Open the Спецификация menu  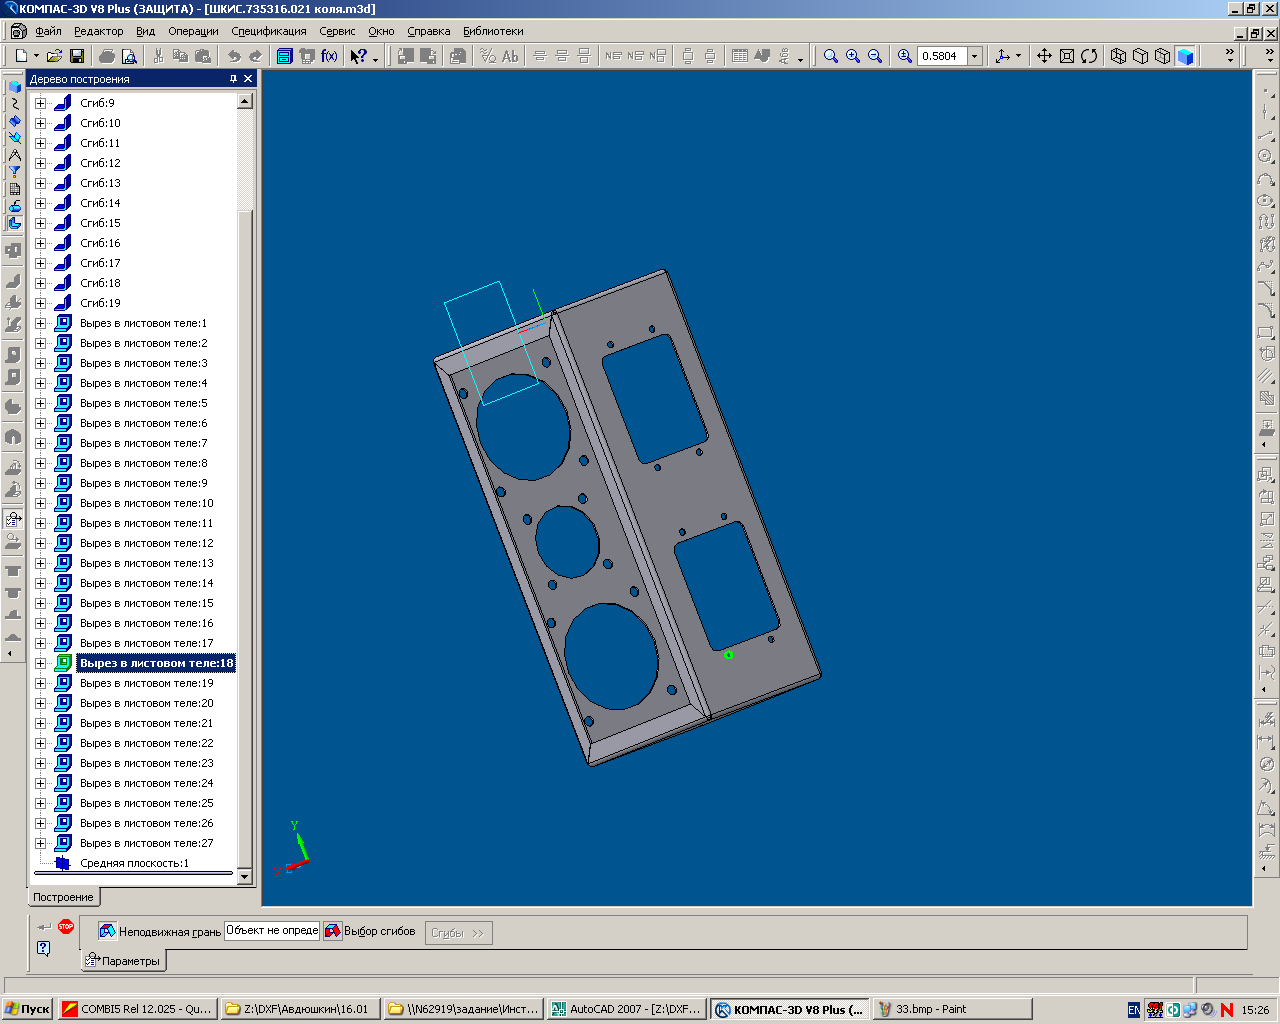269,31
